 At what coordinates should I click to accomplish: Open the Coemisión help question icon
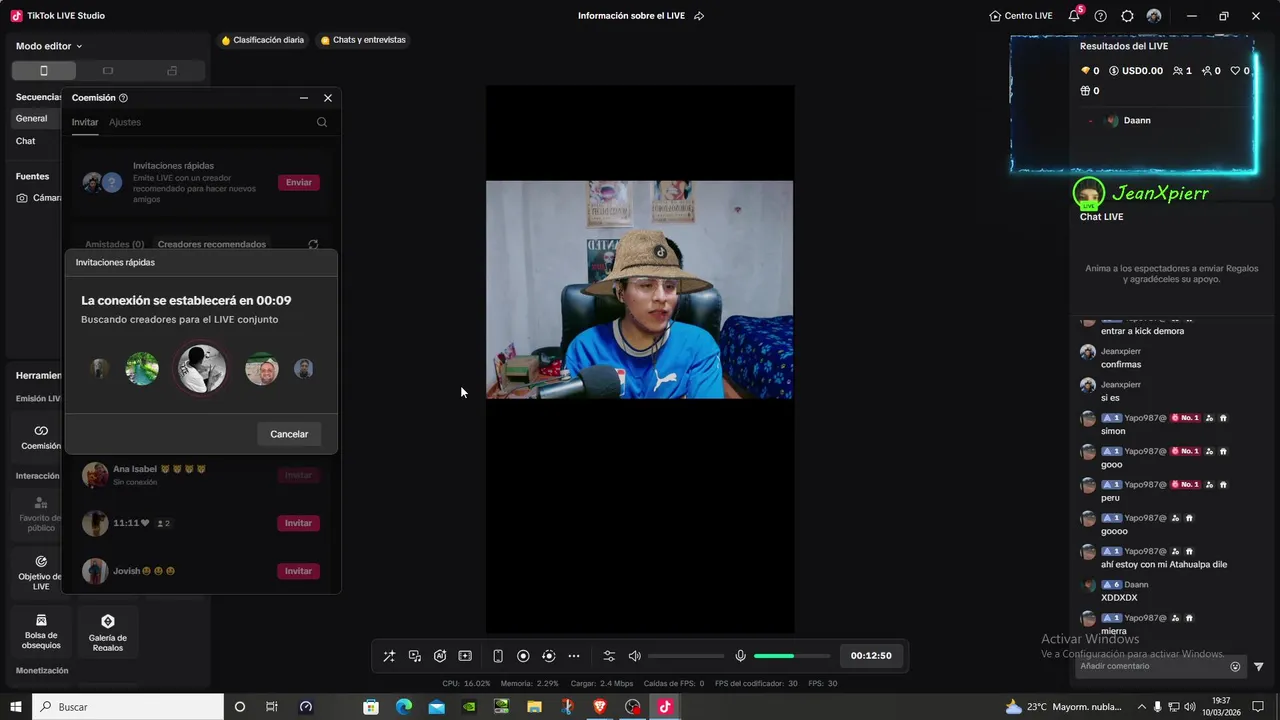click(123, 98)
